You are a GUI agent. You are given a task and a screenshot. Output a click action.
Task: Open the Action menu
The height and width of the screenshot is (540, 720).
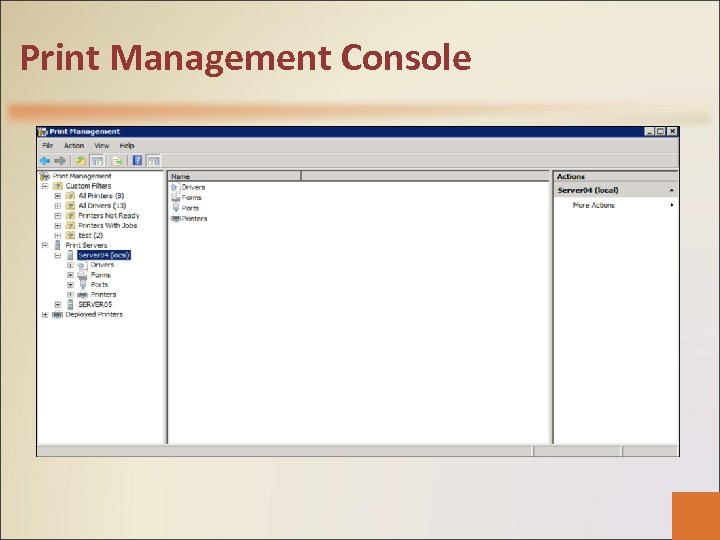coord(74,146)
